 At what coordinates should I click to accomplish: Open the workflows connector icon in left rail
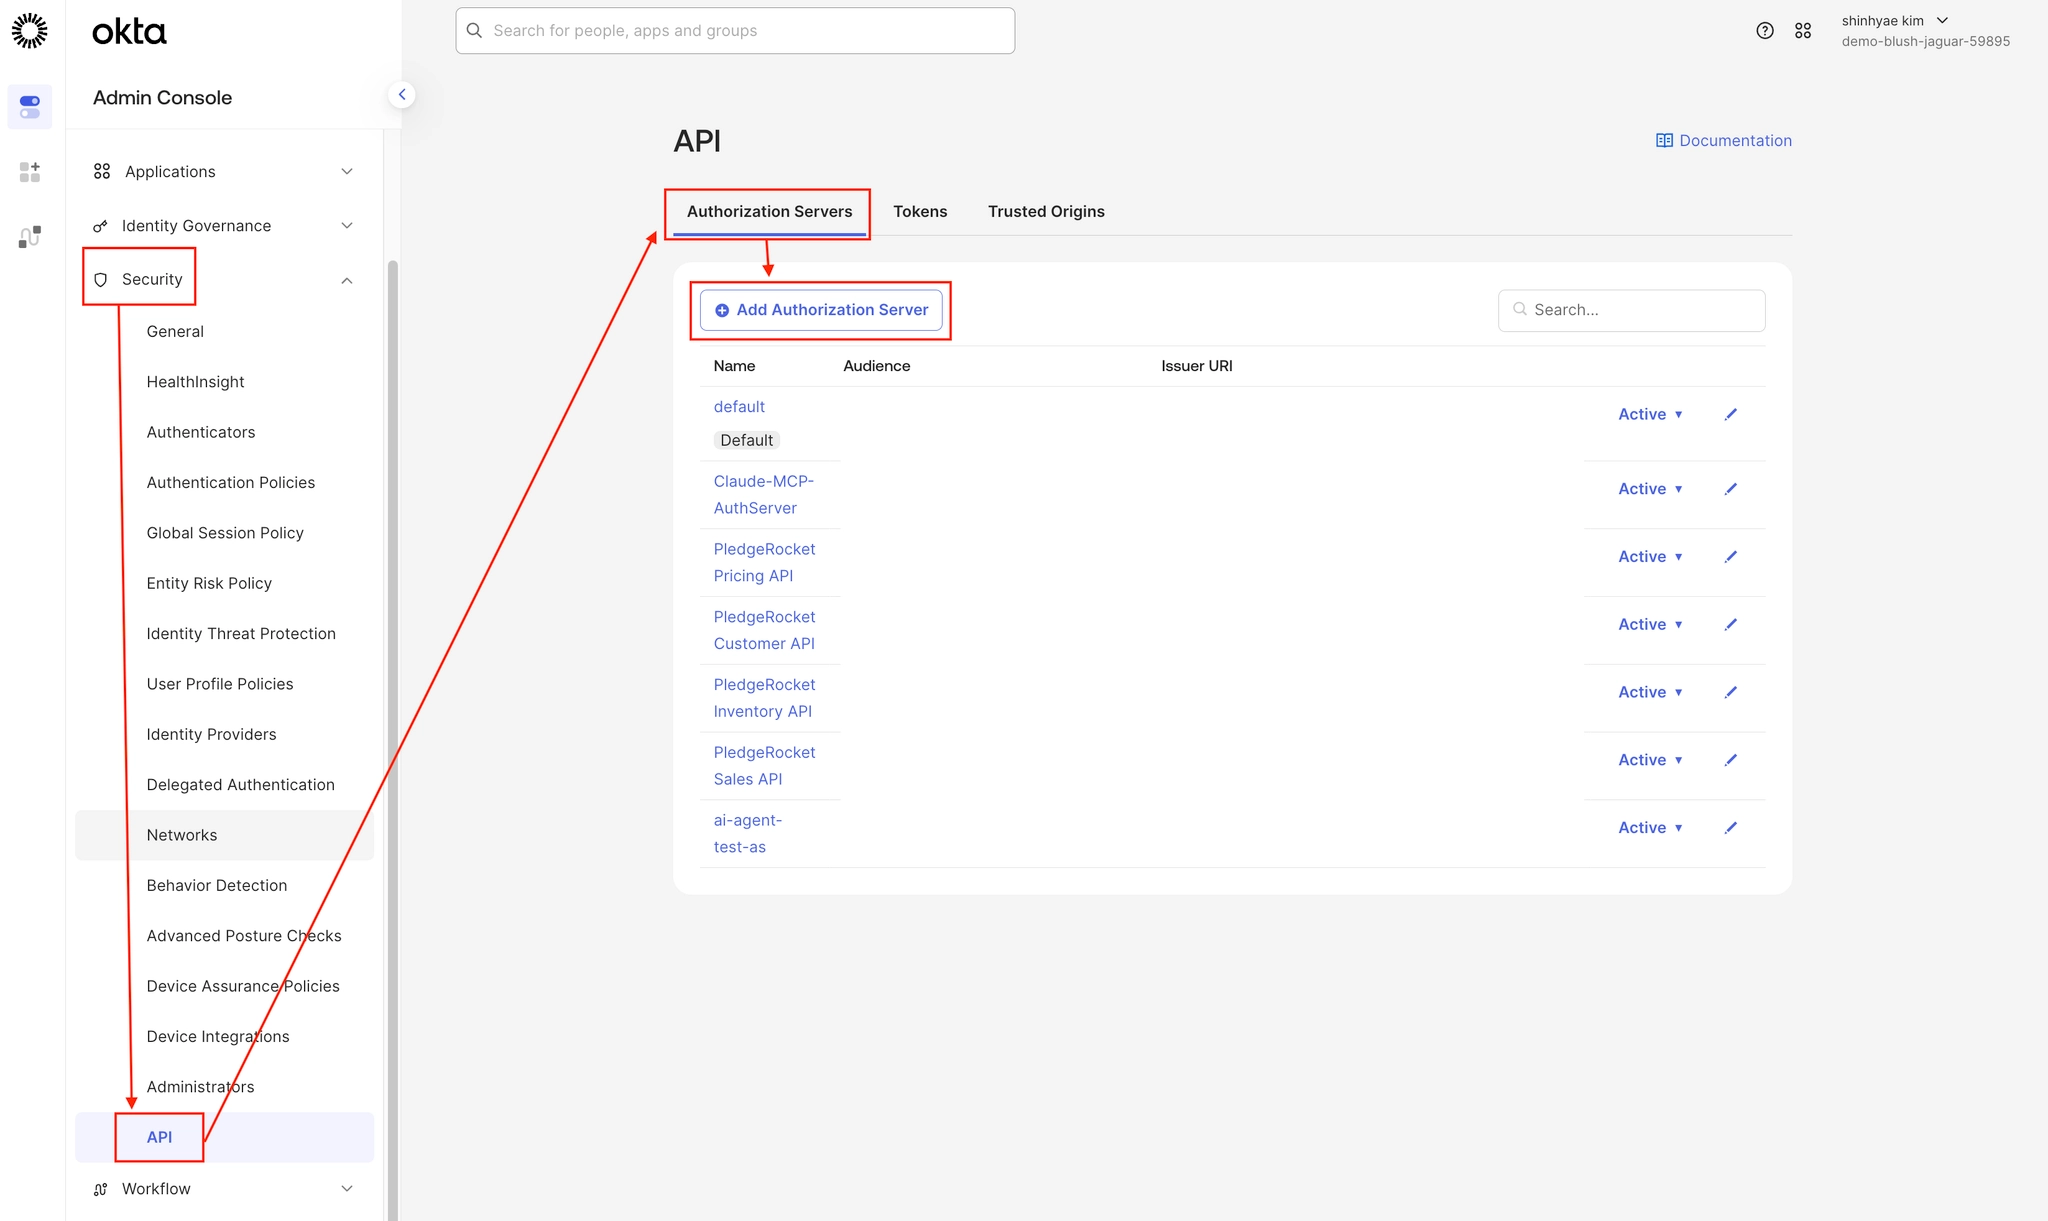point(30,237)
